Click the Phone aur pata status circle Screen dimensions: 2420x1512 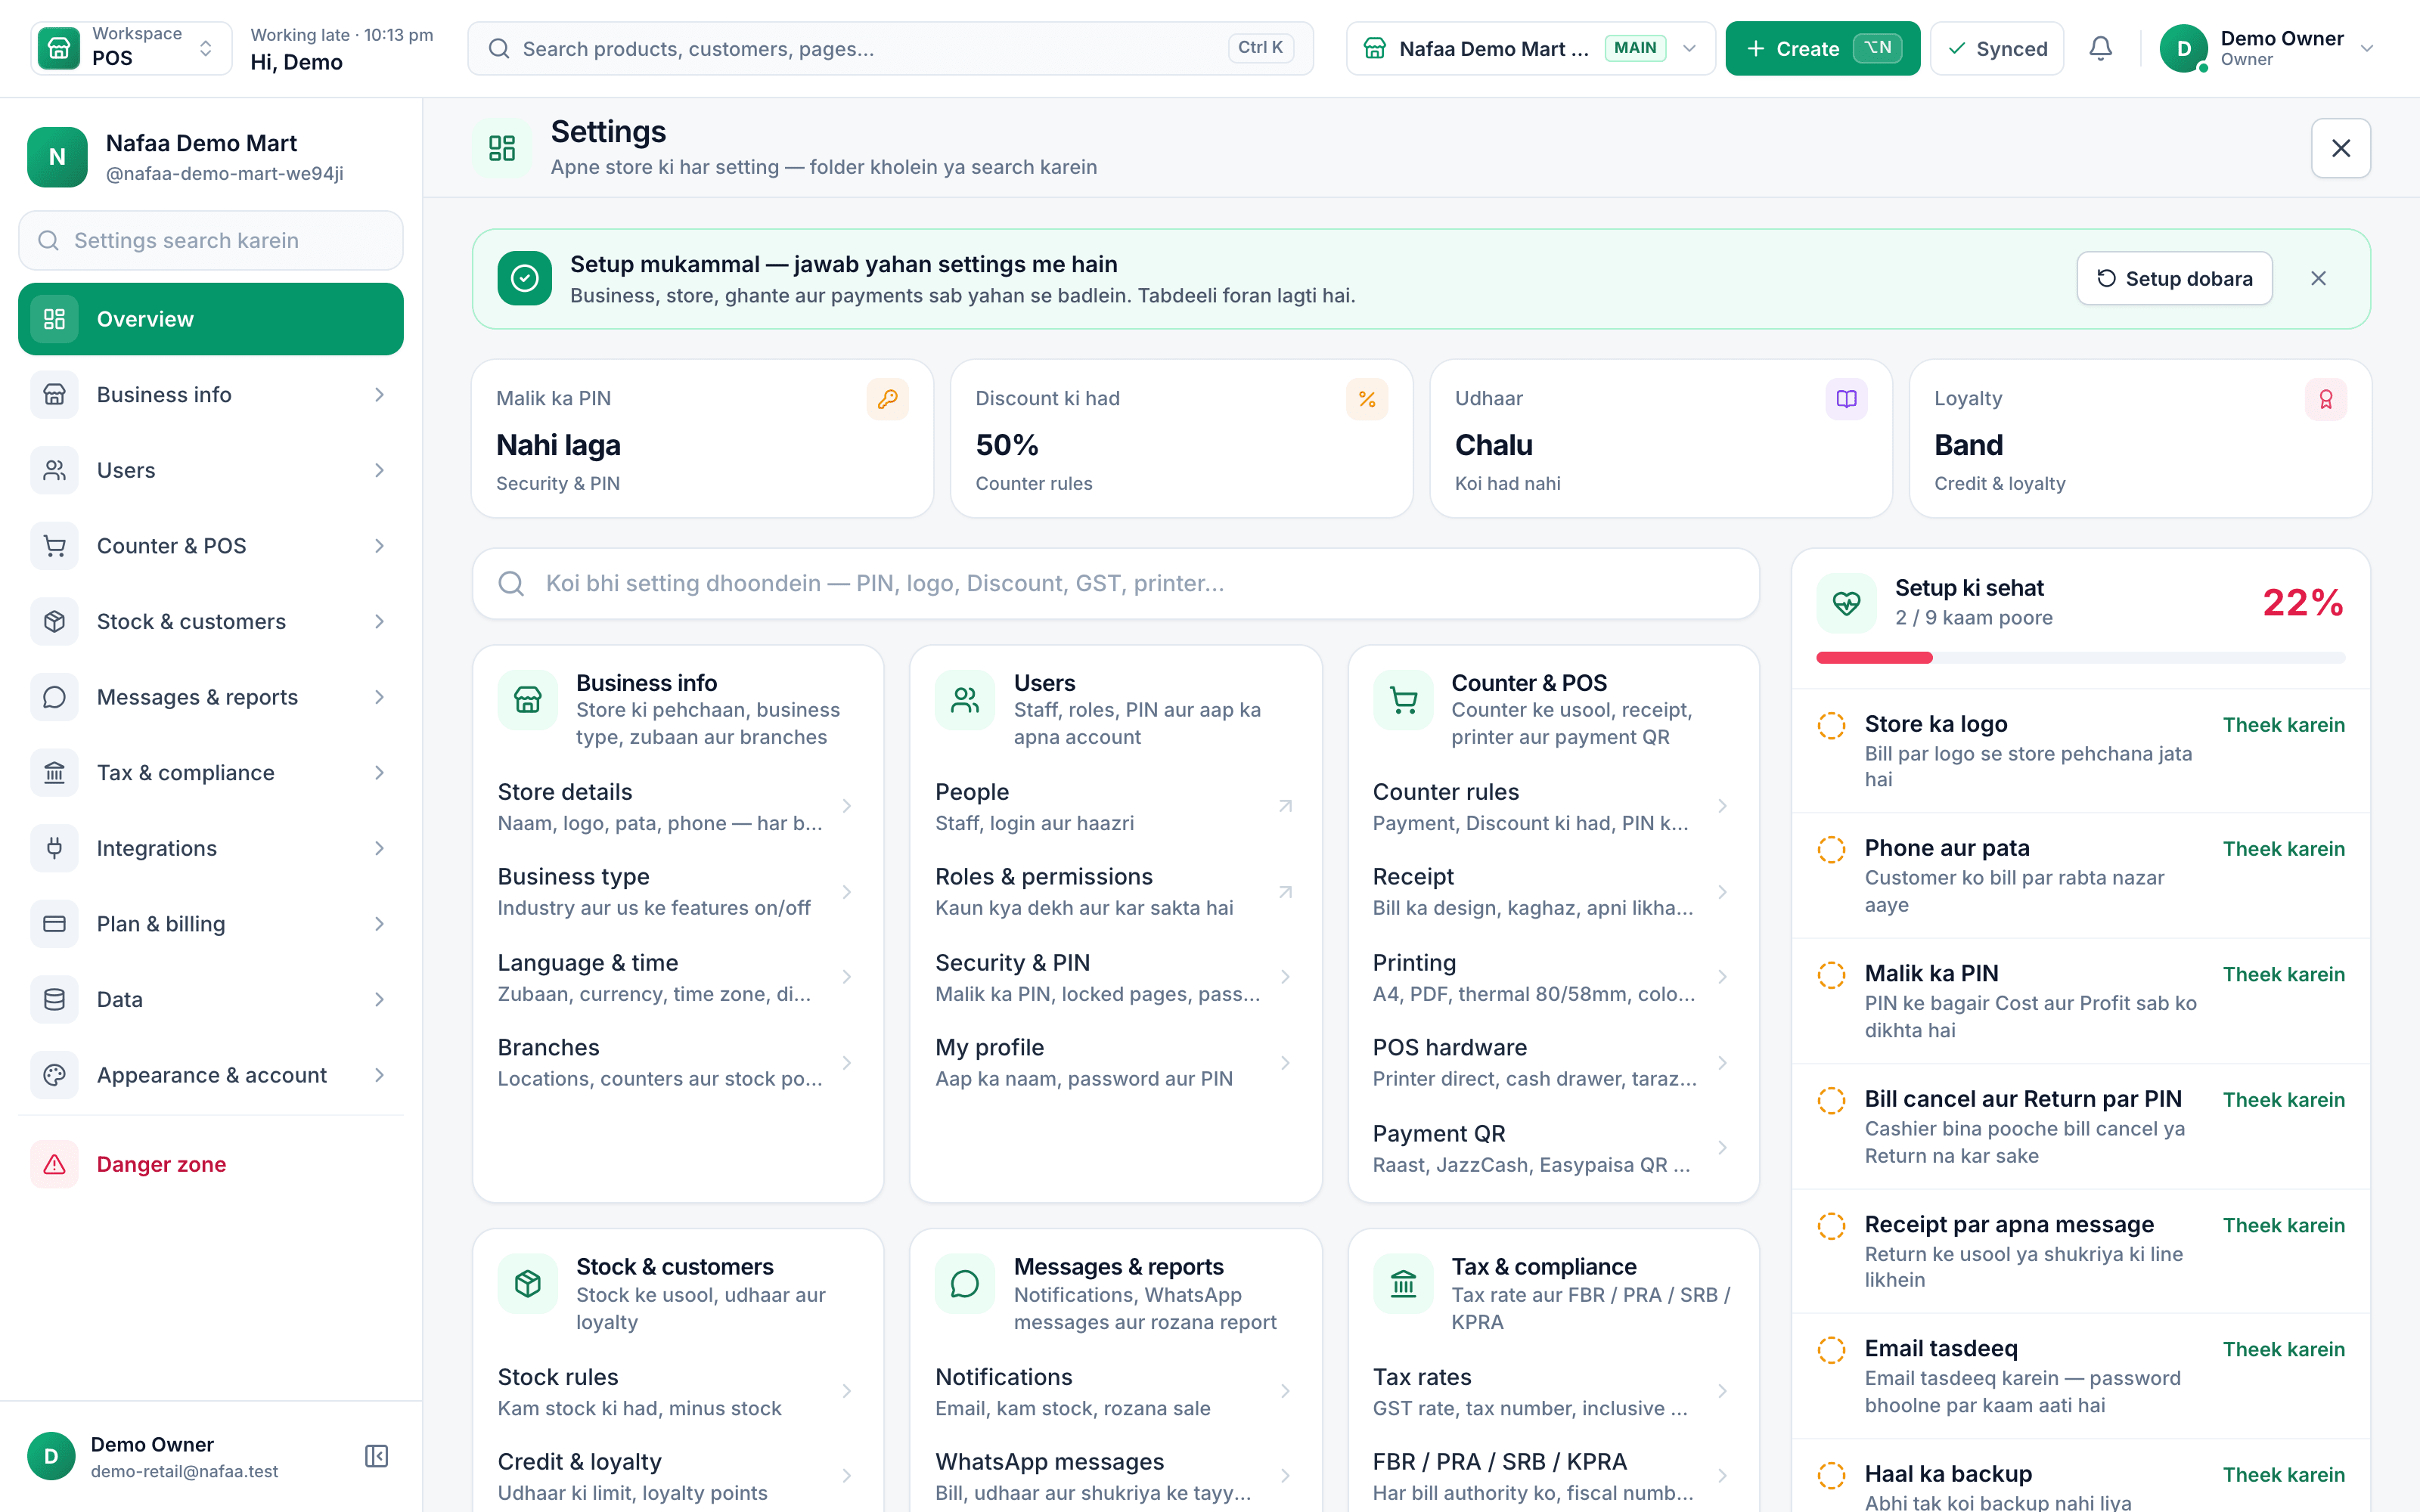tap(1831, 849)
